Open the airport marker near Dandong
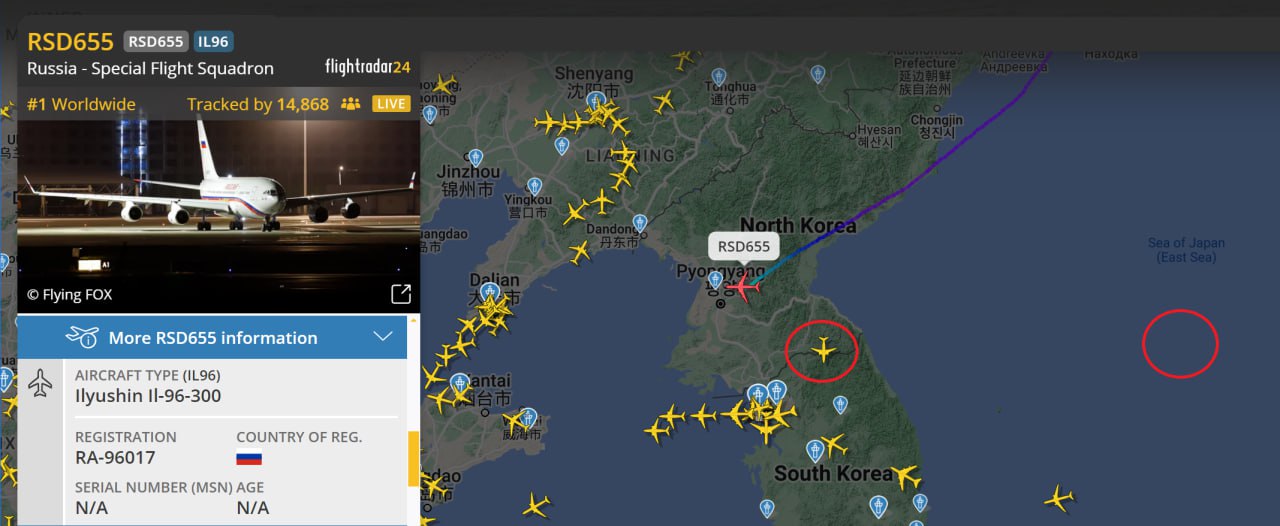Image resolution: width=1280 pixels, height=526 pixels. [640, 223]
